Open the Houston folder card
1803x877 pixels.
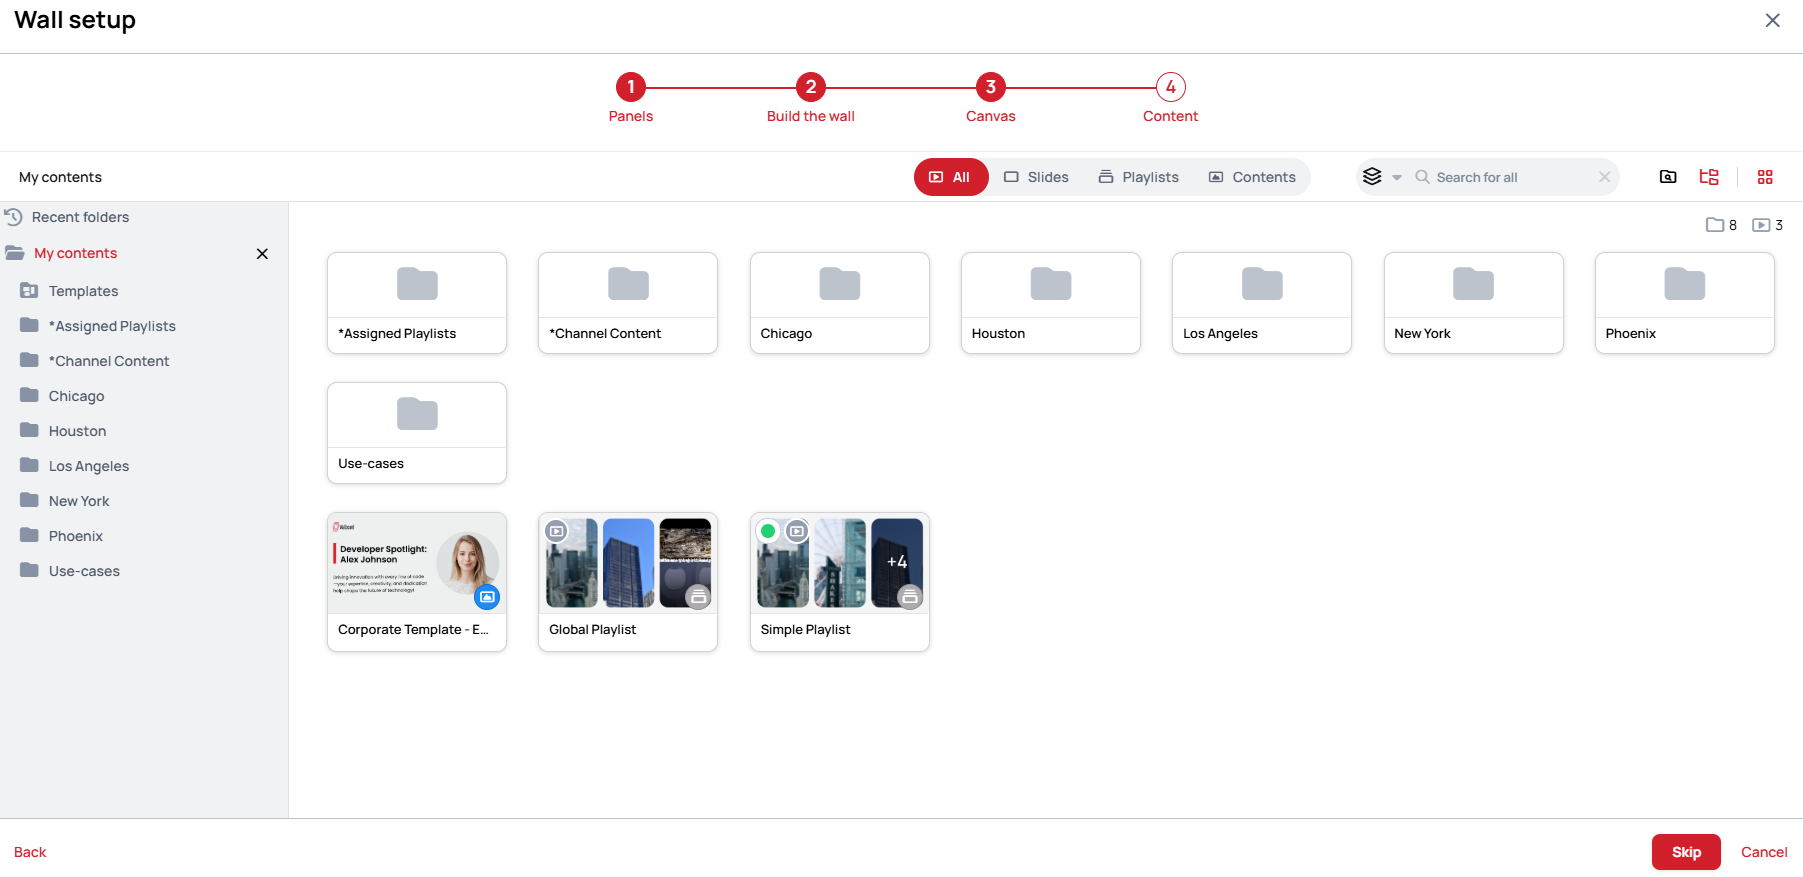(1051, 303)
